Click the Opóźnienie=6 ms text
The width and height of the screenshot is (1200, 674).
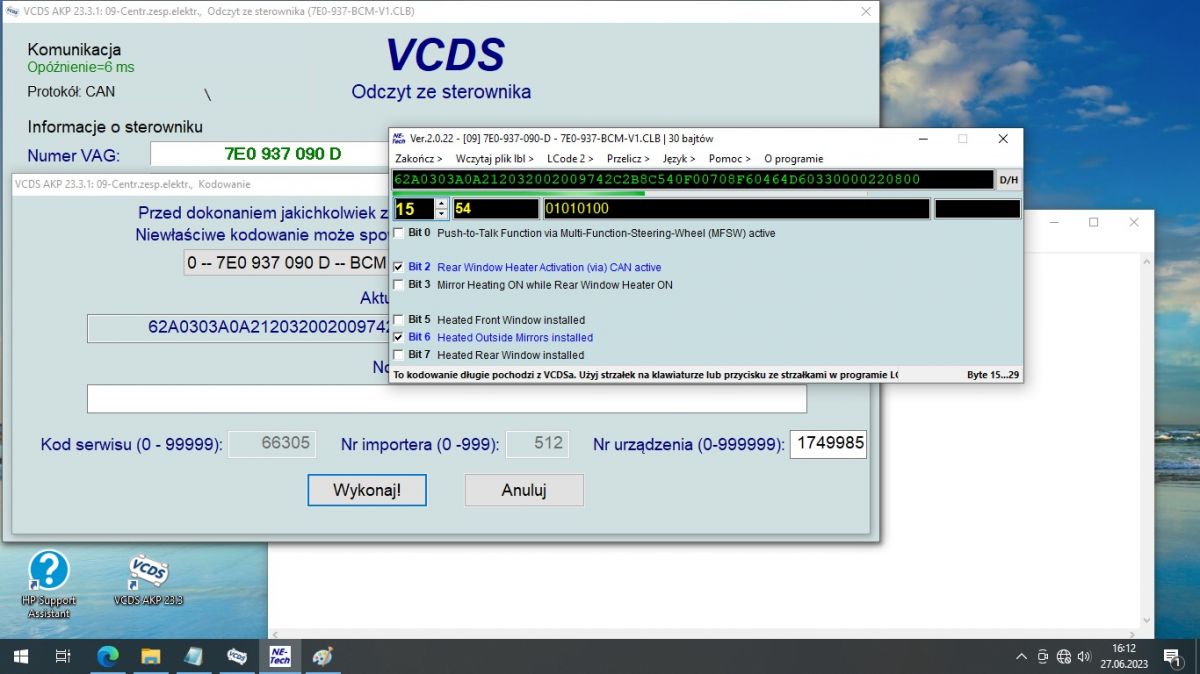tap(81, 67)
